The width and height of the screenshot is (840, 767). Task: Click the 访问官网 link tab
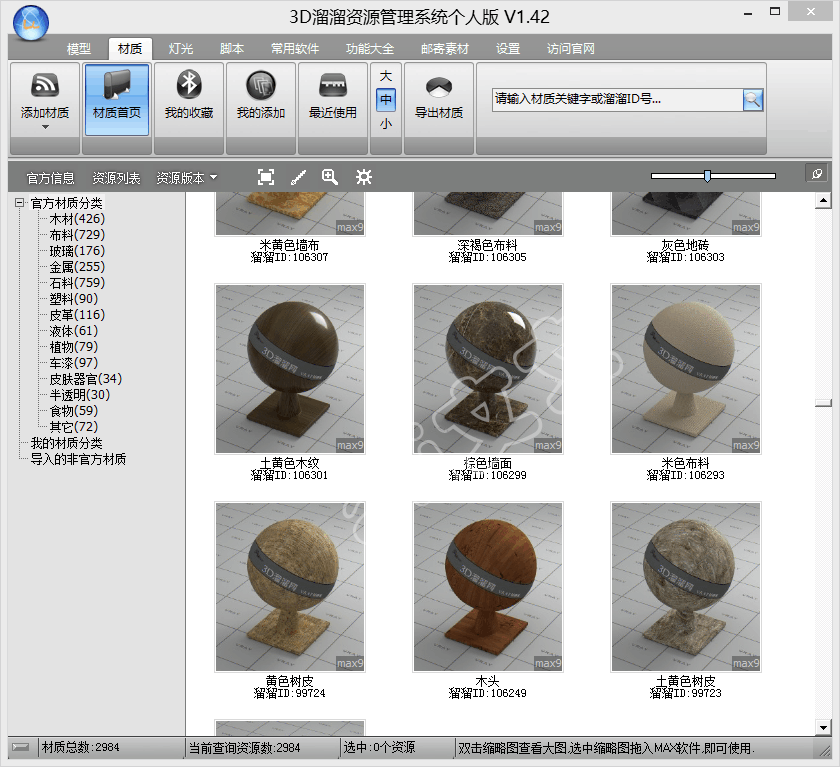[571, 49]
